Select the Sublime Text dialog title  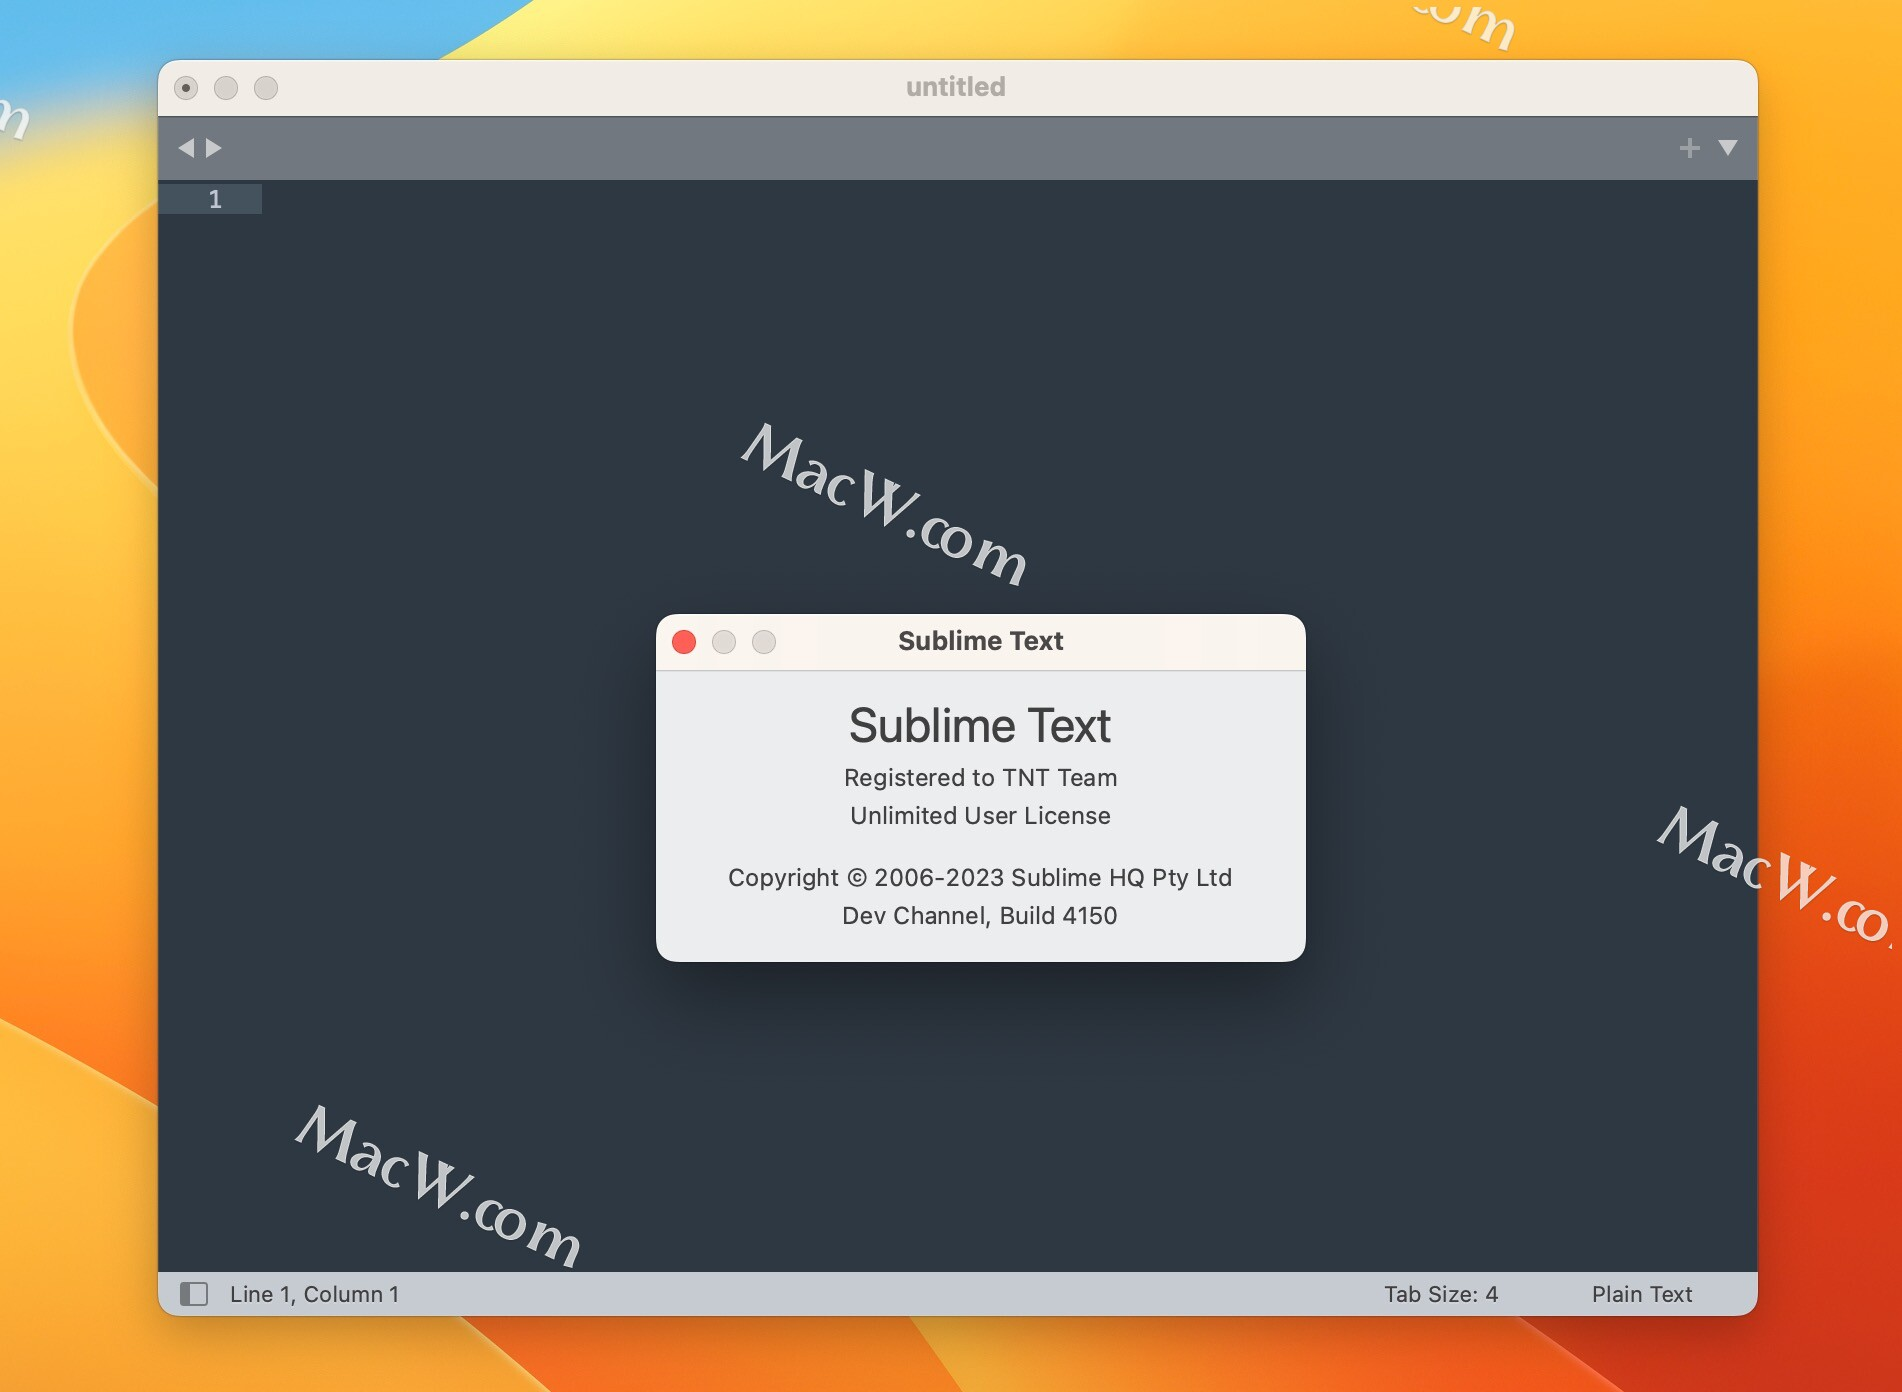pyautogui.click(x=980, y=641)
